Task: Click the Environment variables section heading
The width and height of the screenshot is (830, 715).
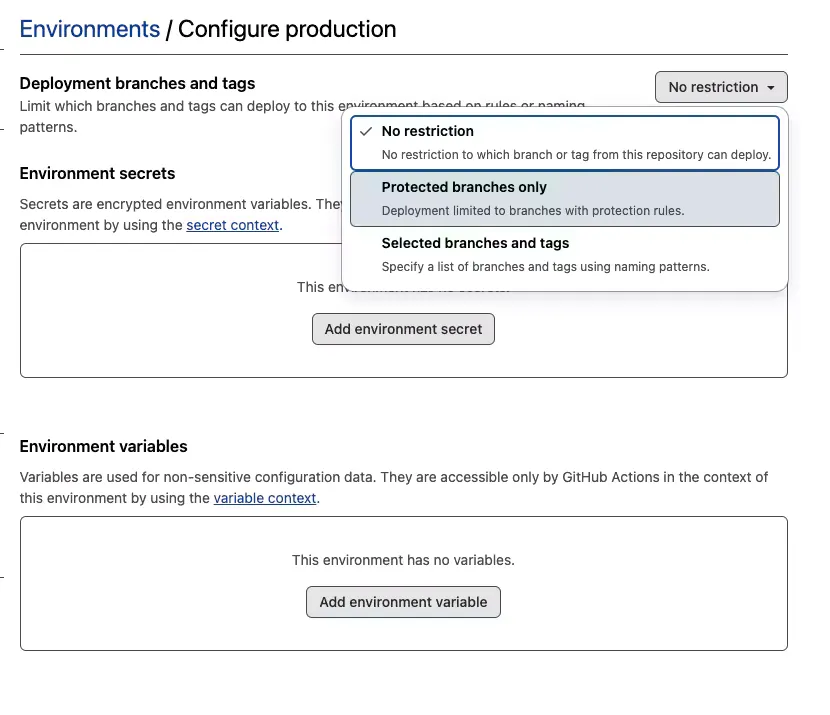Action: pos(104,446)
